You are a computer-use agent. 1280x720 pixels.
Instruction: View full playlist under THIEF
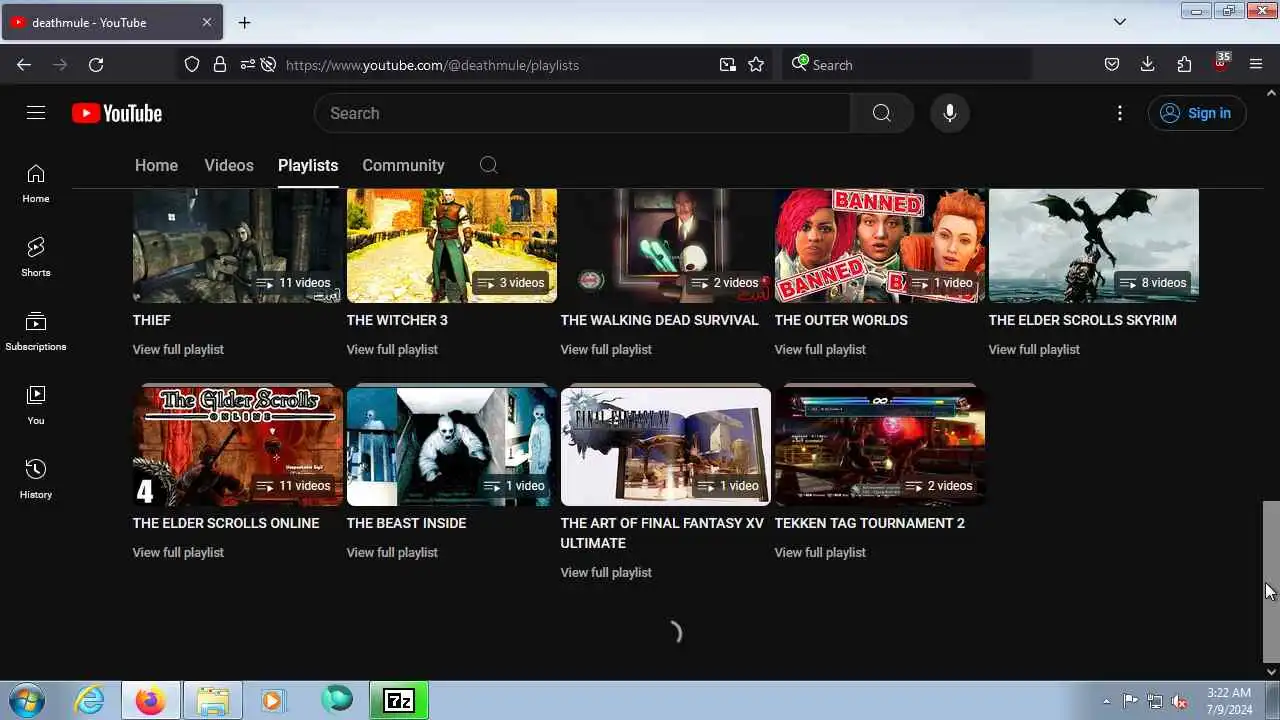(x=178, y=349)
